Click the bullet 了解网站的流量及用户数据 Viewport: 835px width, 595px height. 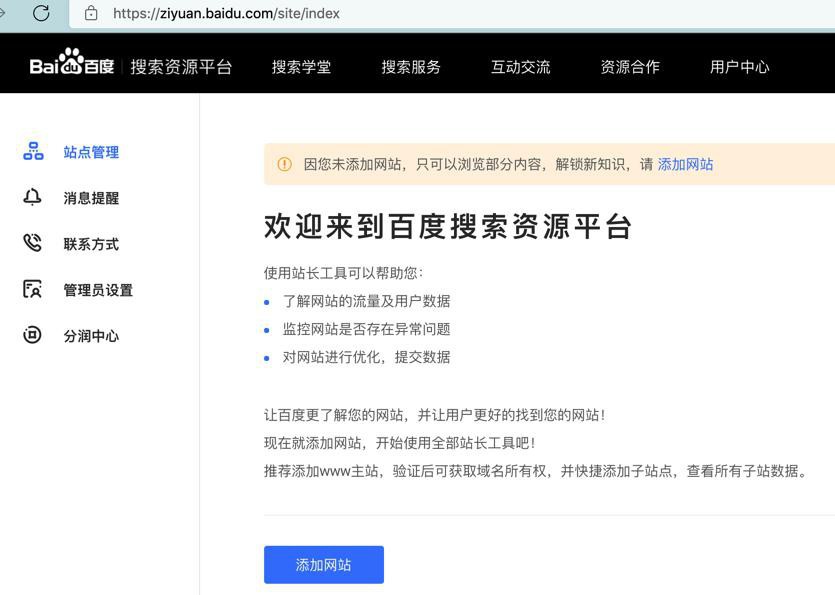click(x=366, y=301)
